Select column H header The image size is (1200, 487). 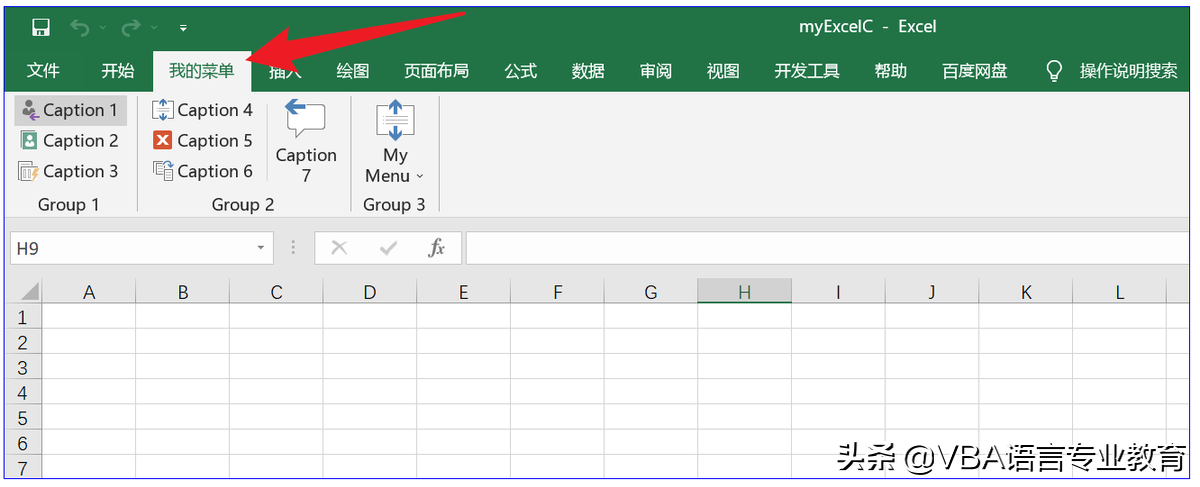(745, 292)
